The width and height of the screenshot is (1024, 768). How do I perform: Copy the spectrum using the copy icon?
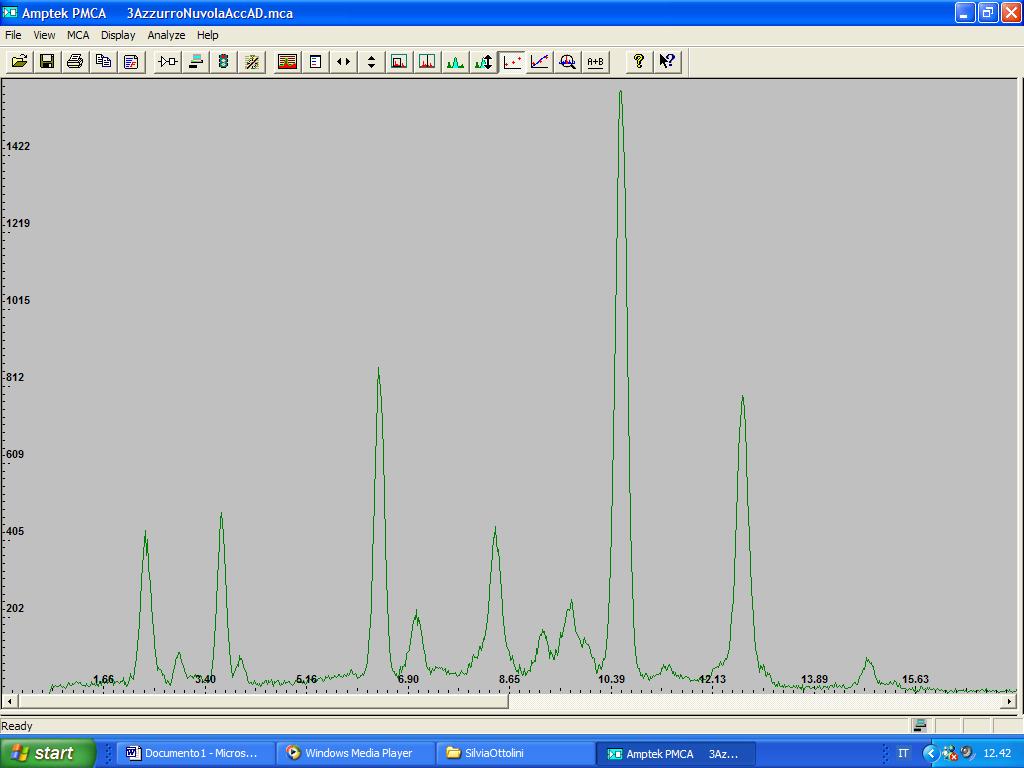(x=103, y=61)
